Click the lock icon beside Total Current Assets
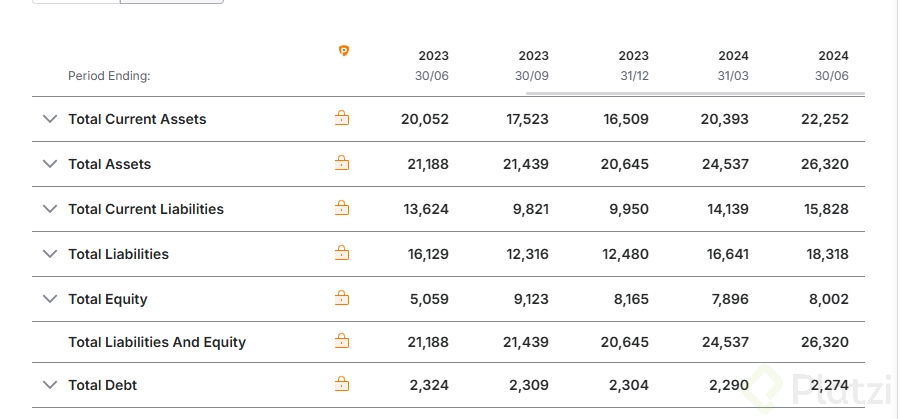 click(x=342, y=119)
